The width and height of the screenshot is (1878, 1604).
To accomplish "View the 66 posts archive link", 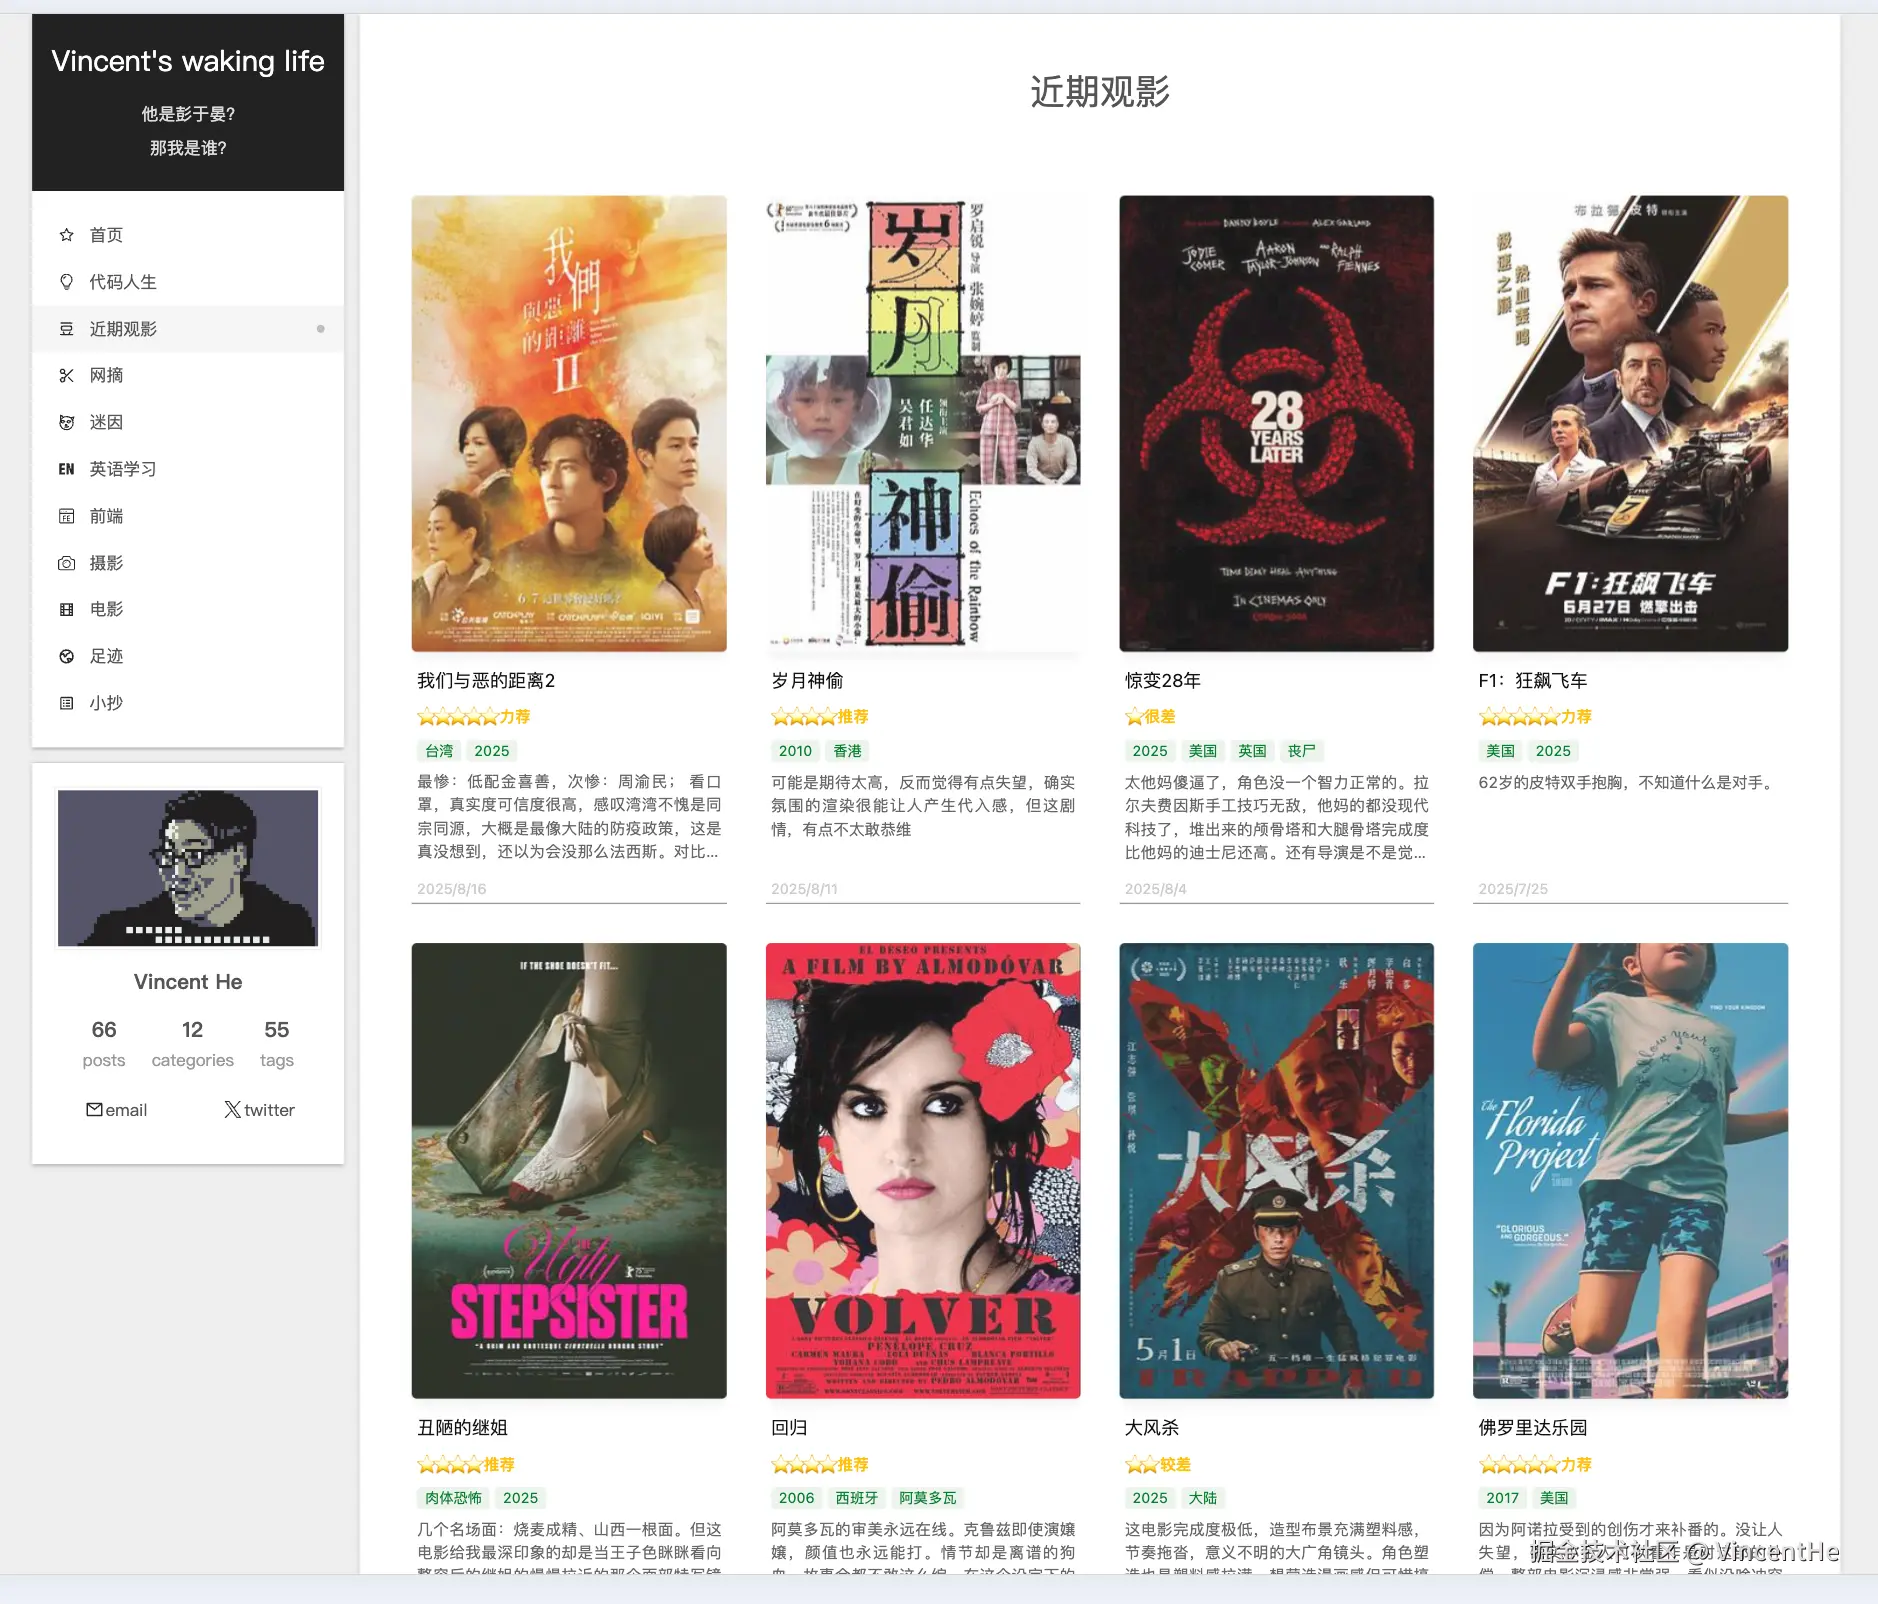I will pos(104,1043).
